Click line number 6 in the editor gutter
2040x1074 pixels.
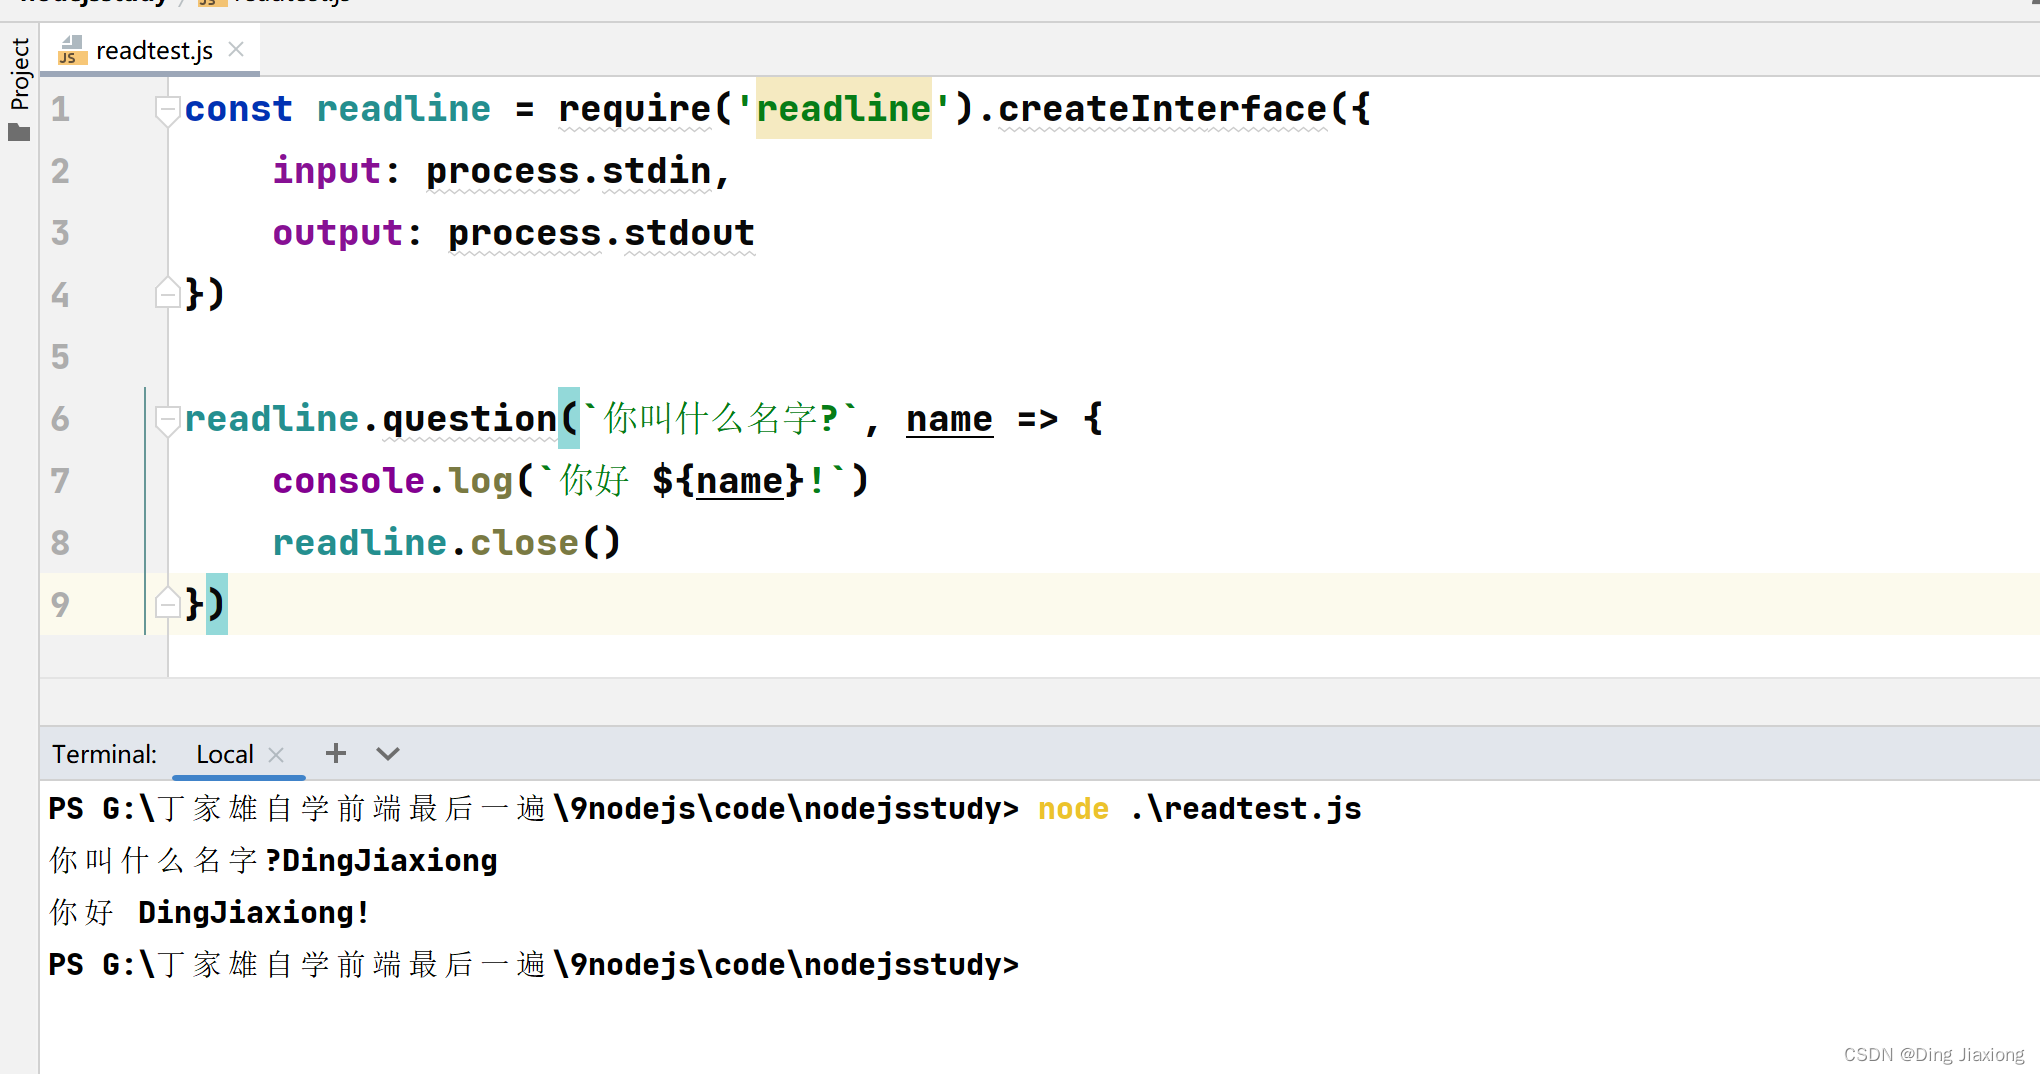(59, 419)
